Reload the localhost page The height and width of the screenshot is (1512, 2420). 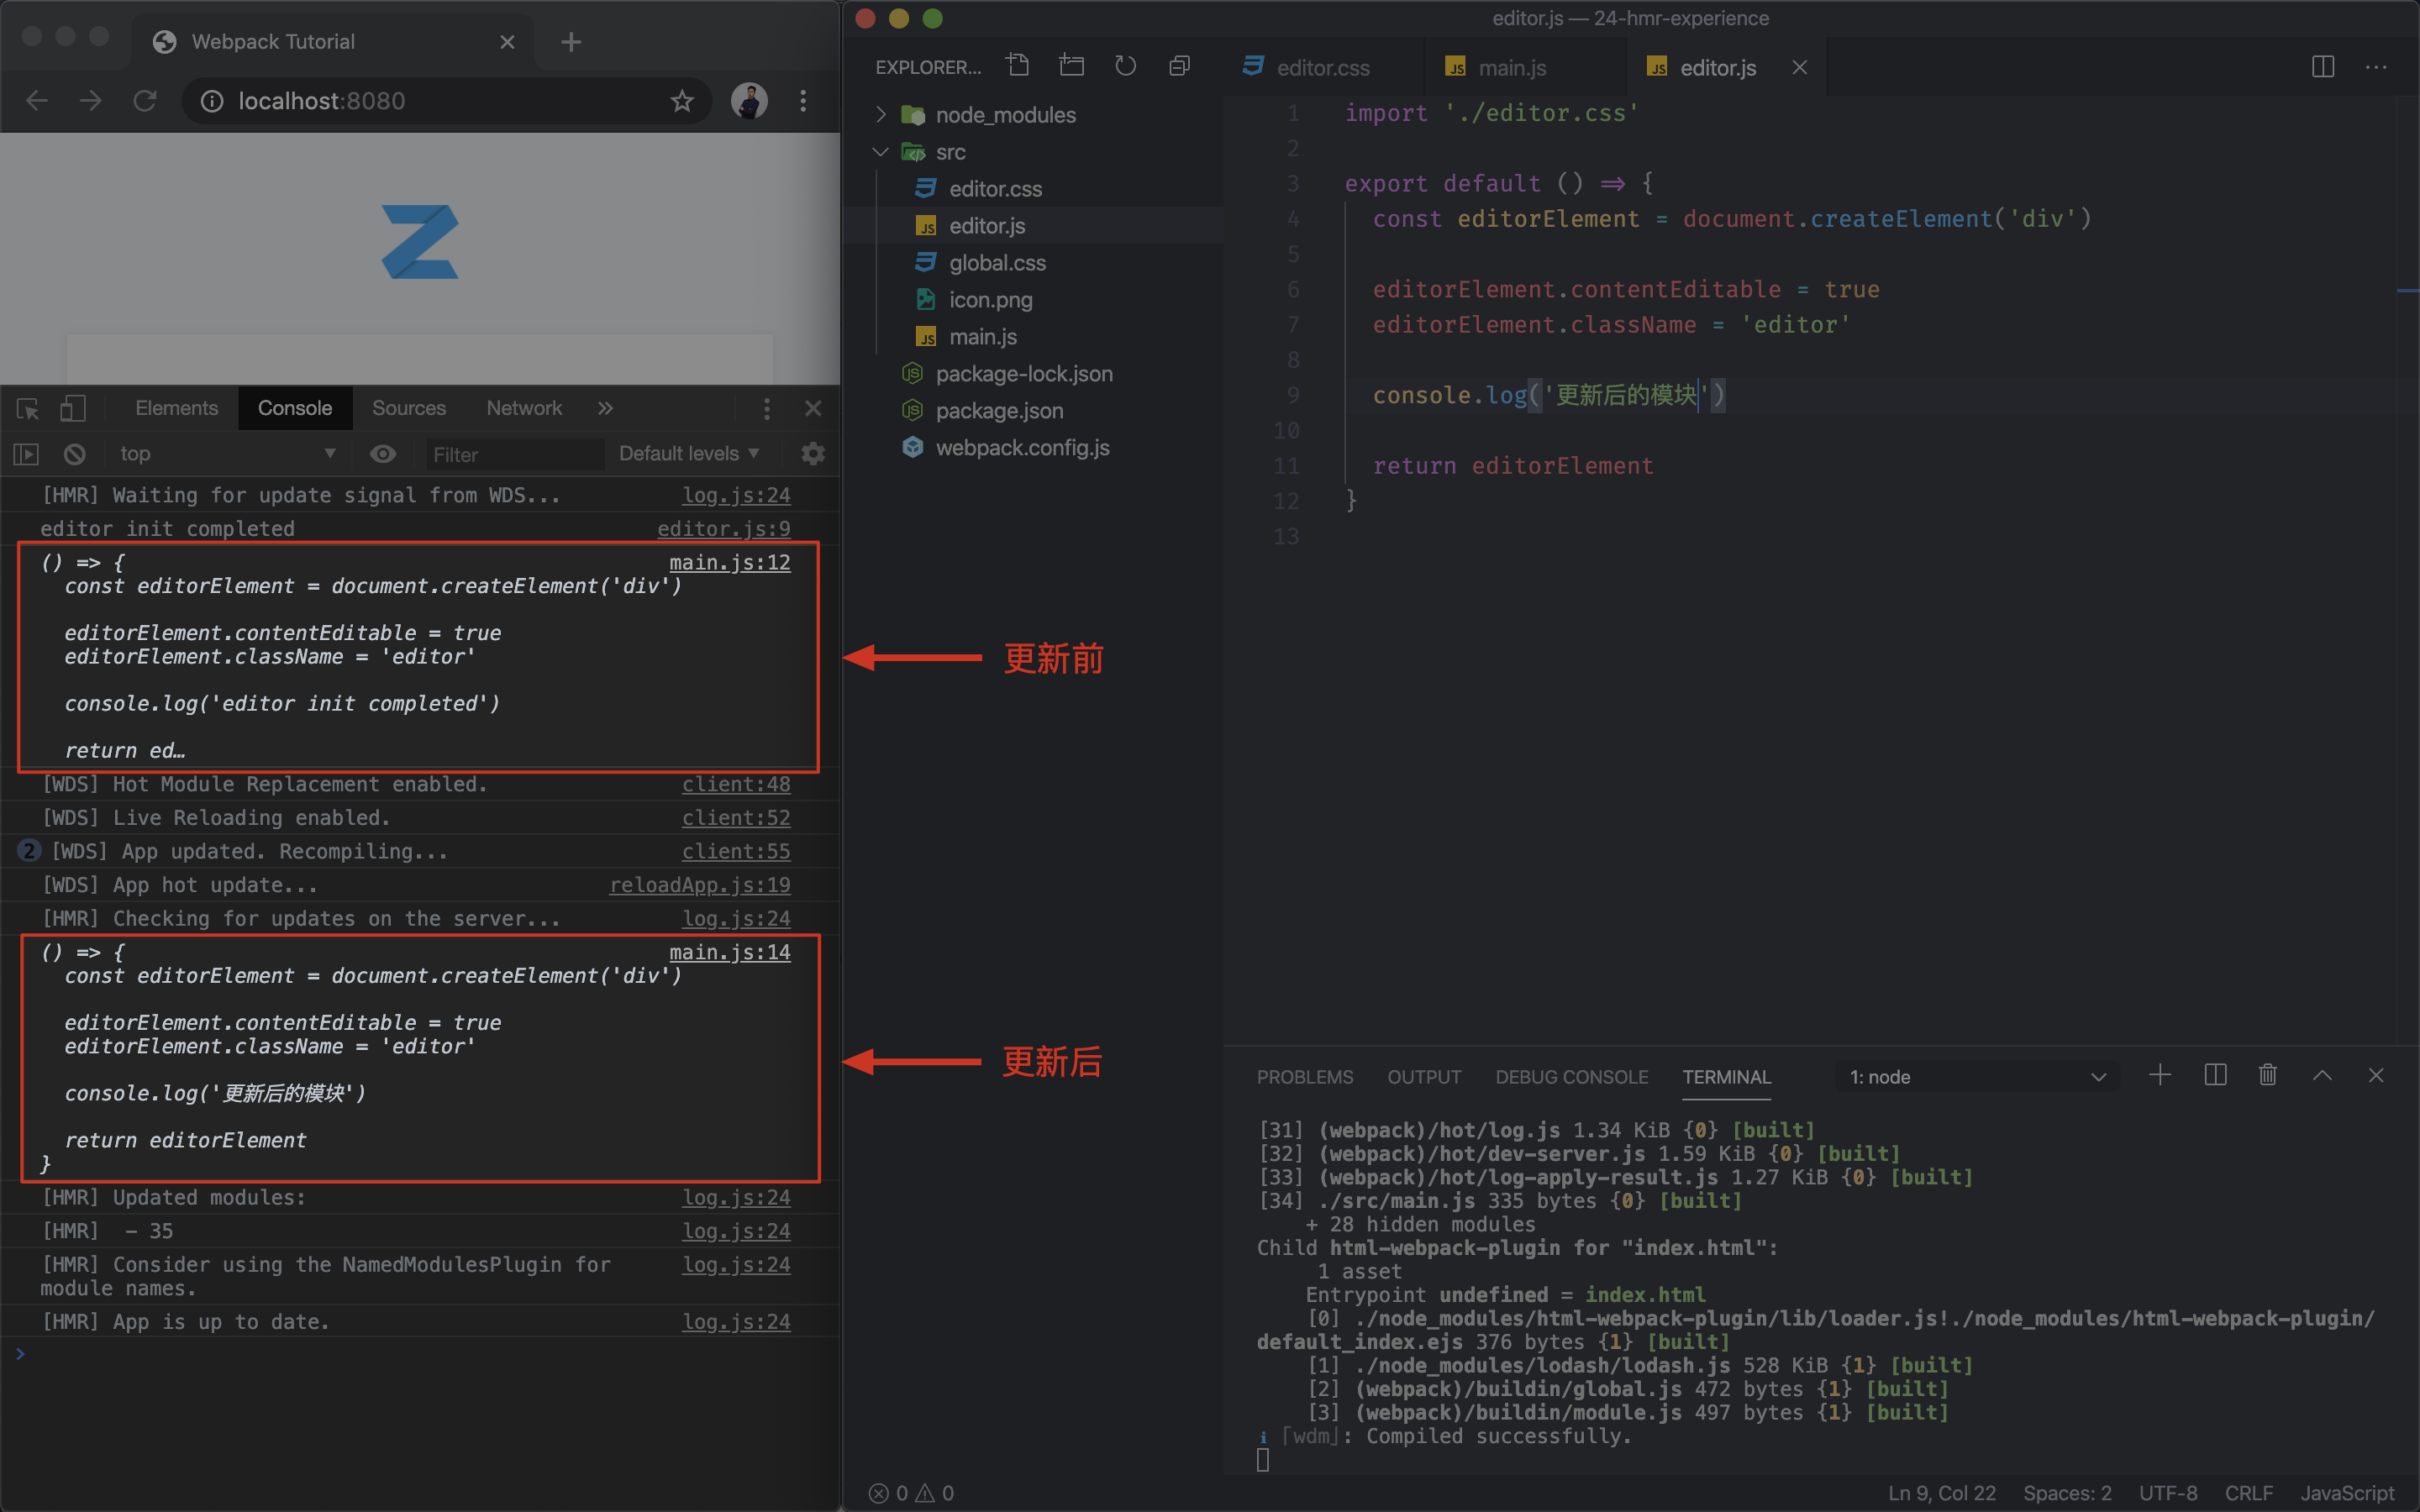pyautogui.click(x=145, y=101)
